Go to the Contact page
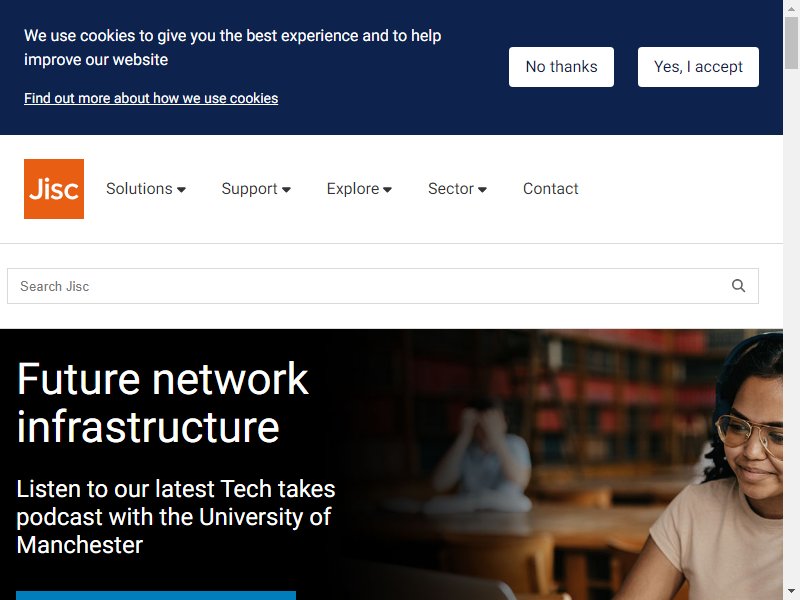This screenshot has width=800, height=600. click(551, 189)
